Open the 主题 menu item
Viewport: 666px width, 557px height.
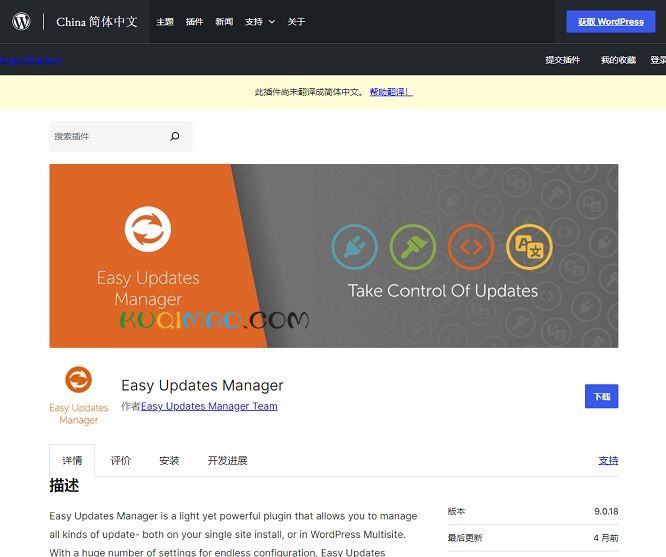tap(165, 22)
